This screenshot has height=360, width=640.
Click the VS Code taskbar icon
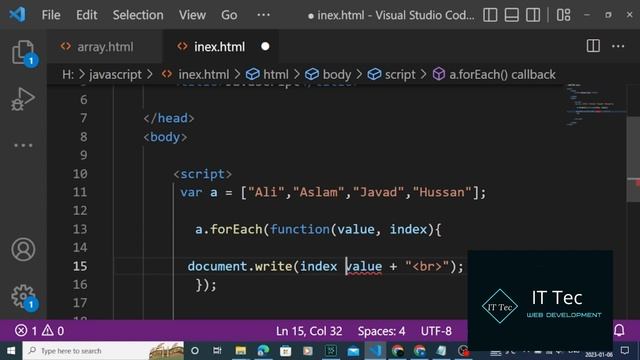[376, 351]
